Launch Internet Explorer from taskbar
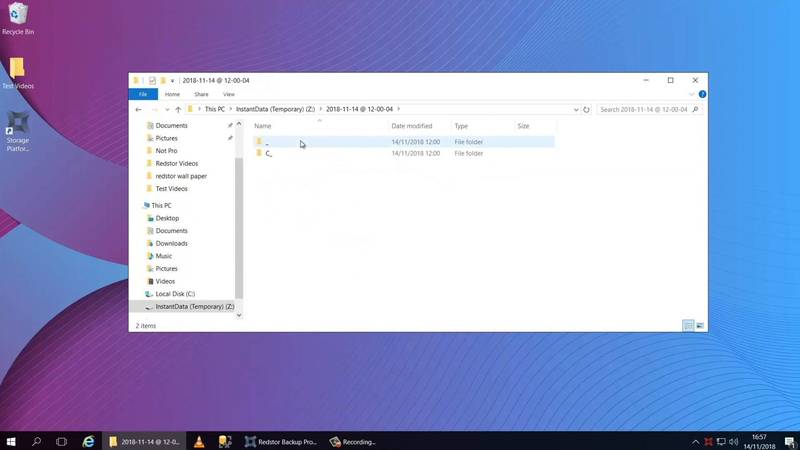 coord(88,442)
